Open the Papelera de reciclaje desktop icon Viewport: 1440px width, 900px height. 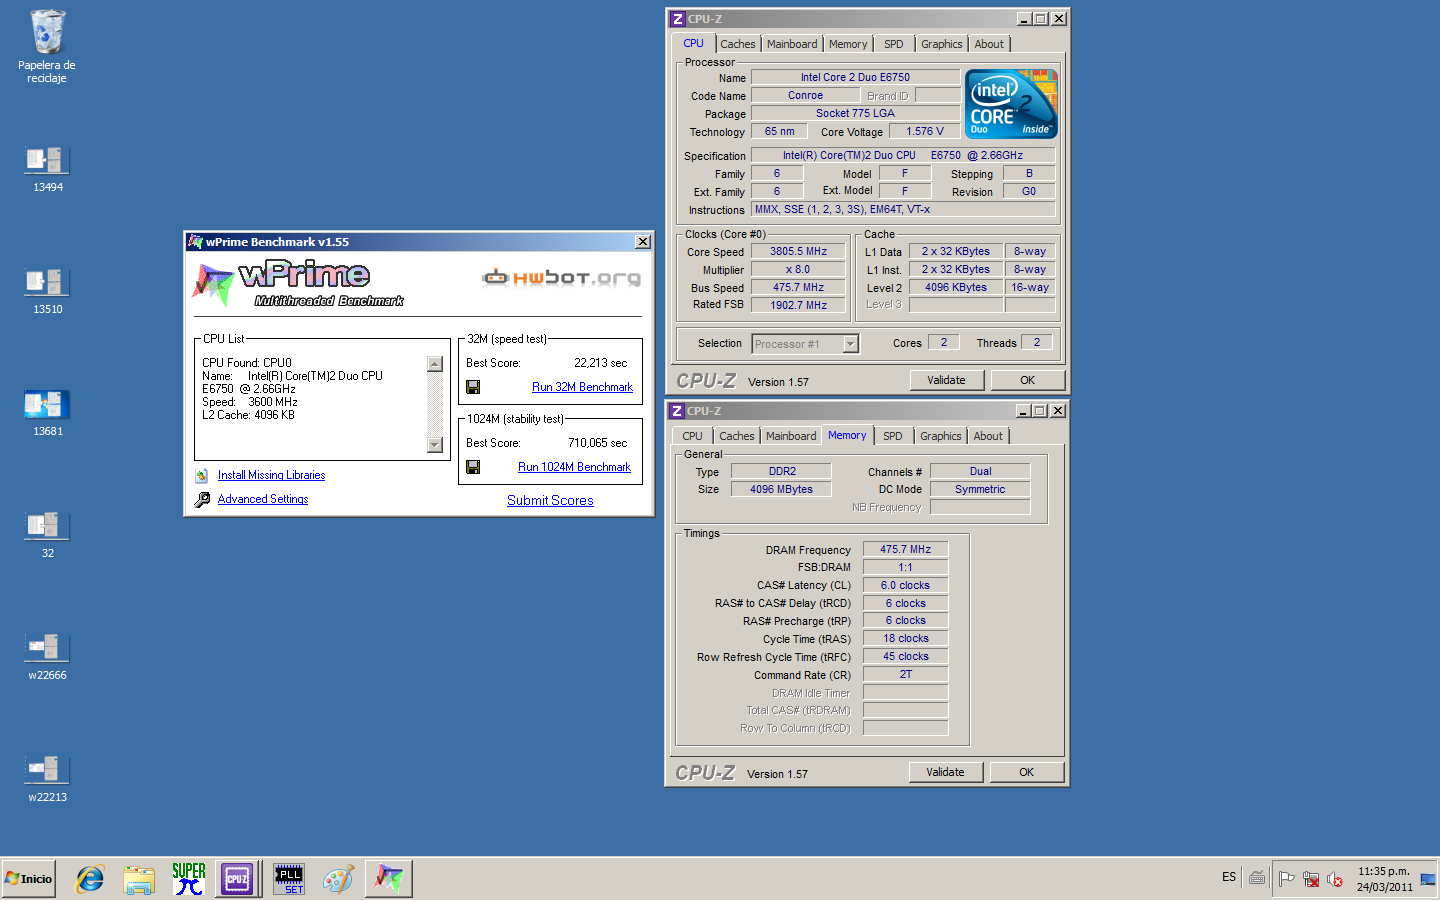coord(47,46)
